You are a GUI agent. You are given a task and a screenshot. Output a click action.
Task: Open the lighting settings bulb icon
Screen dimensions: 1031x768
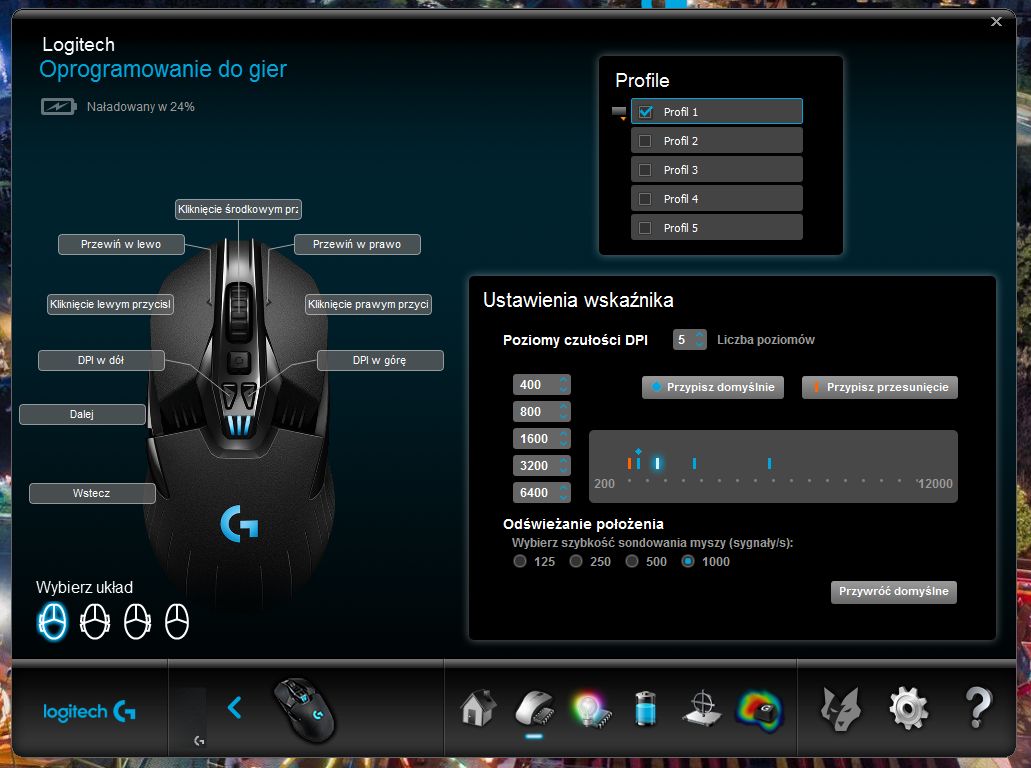click(x=592, y=709)
